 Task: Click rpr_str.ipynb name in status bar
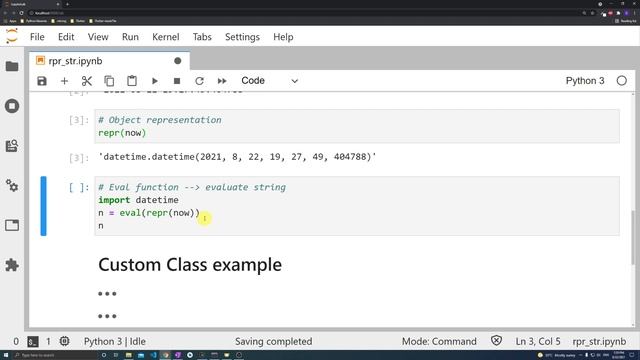point(599,341)
